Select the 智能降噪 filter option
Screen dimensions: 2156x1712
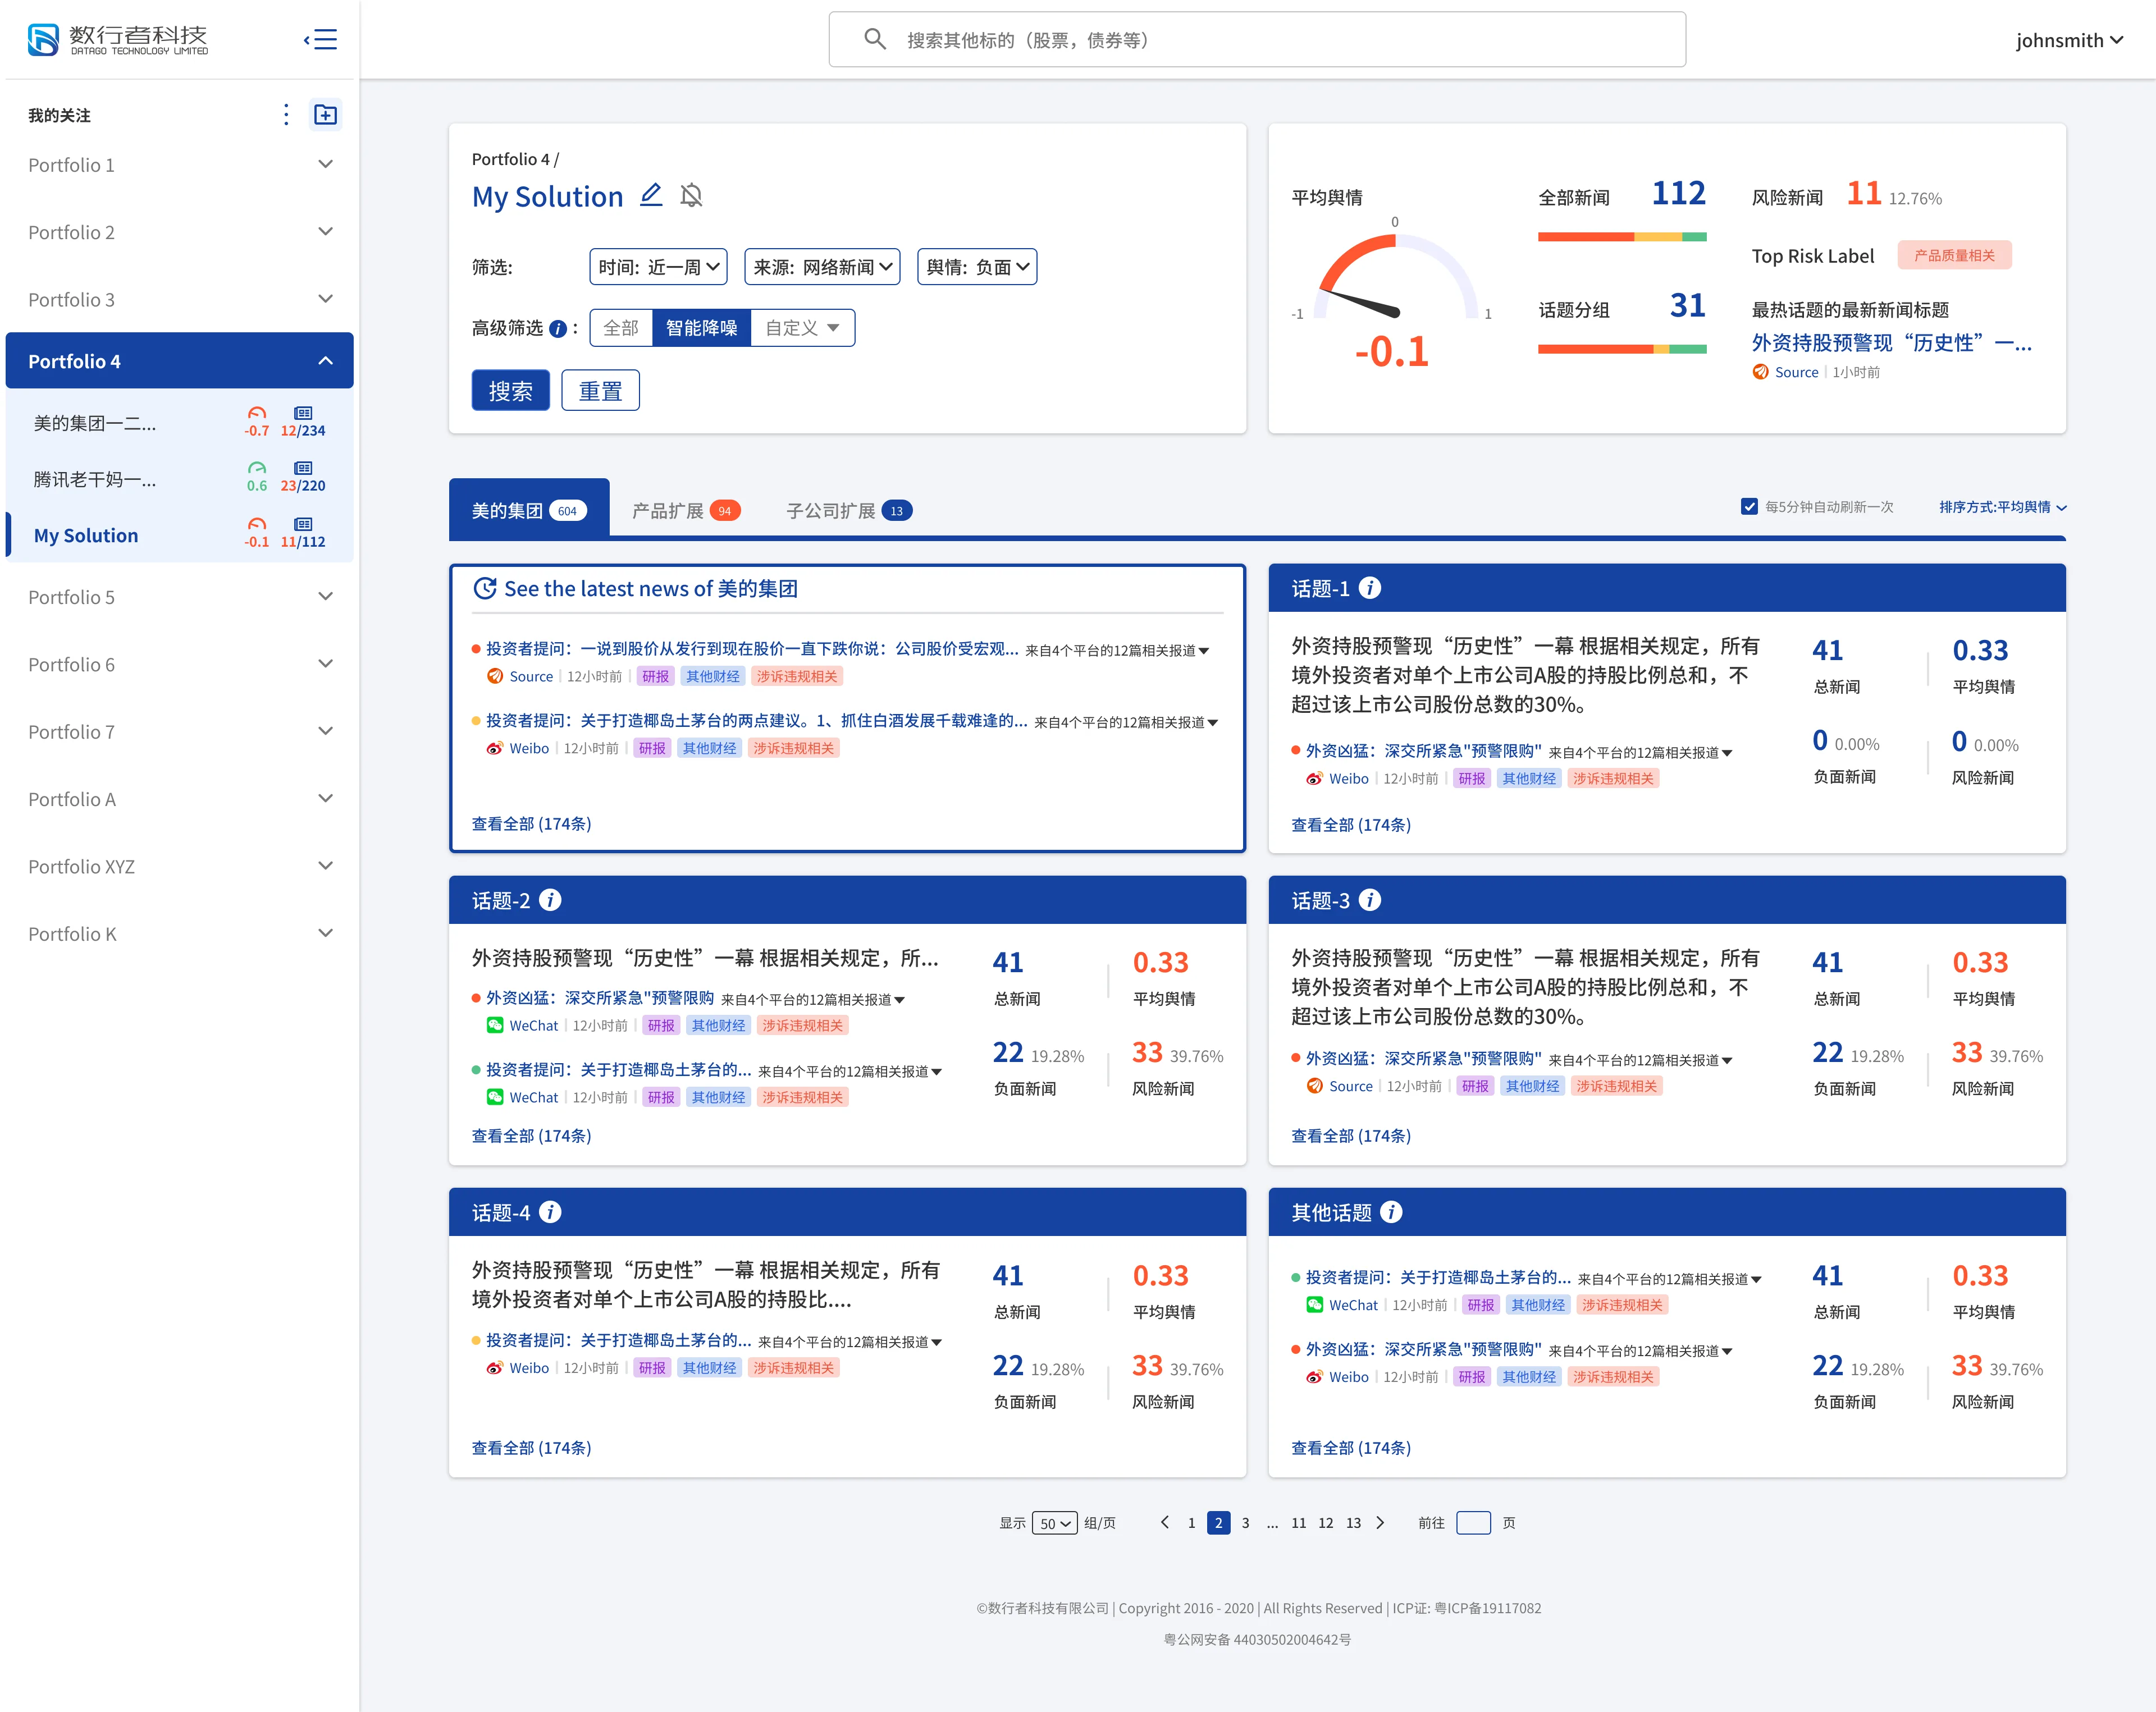(701, 328)
